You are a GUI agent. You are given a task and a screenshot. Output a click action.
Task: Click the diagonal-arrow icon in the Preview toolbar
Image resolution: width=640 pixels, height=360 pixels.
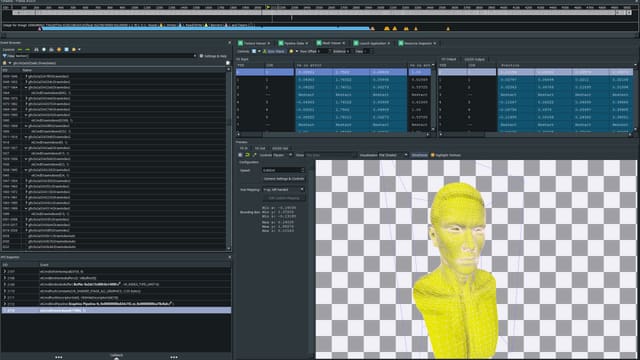[255, 155]
